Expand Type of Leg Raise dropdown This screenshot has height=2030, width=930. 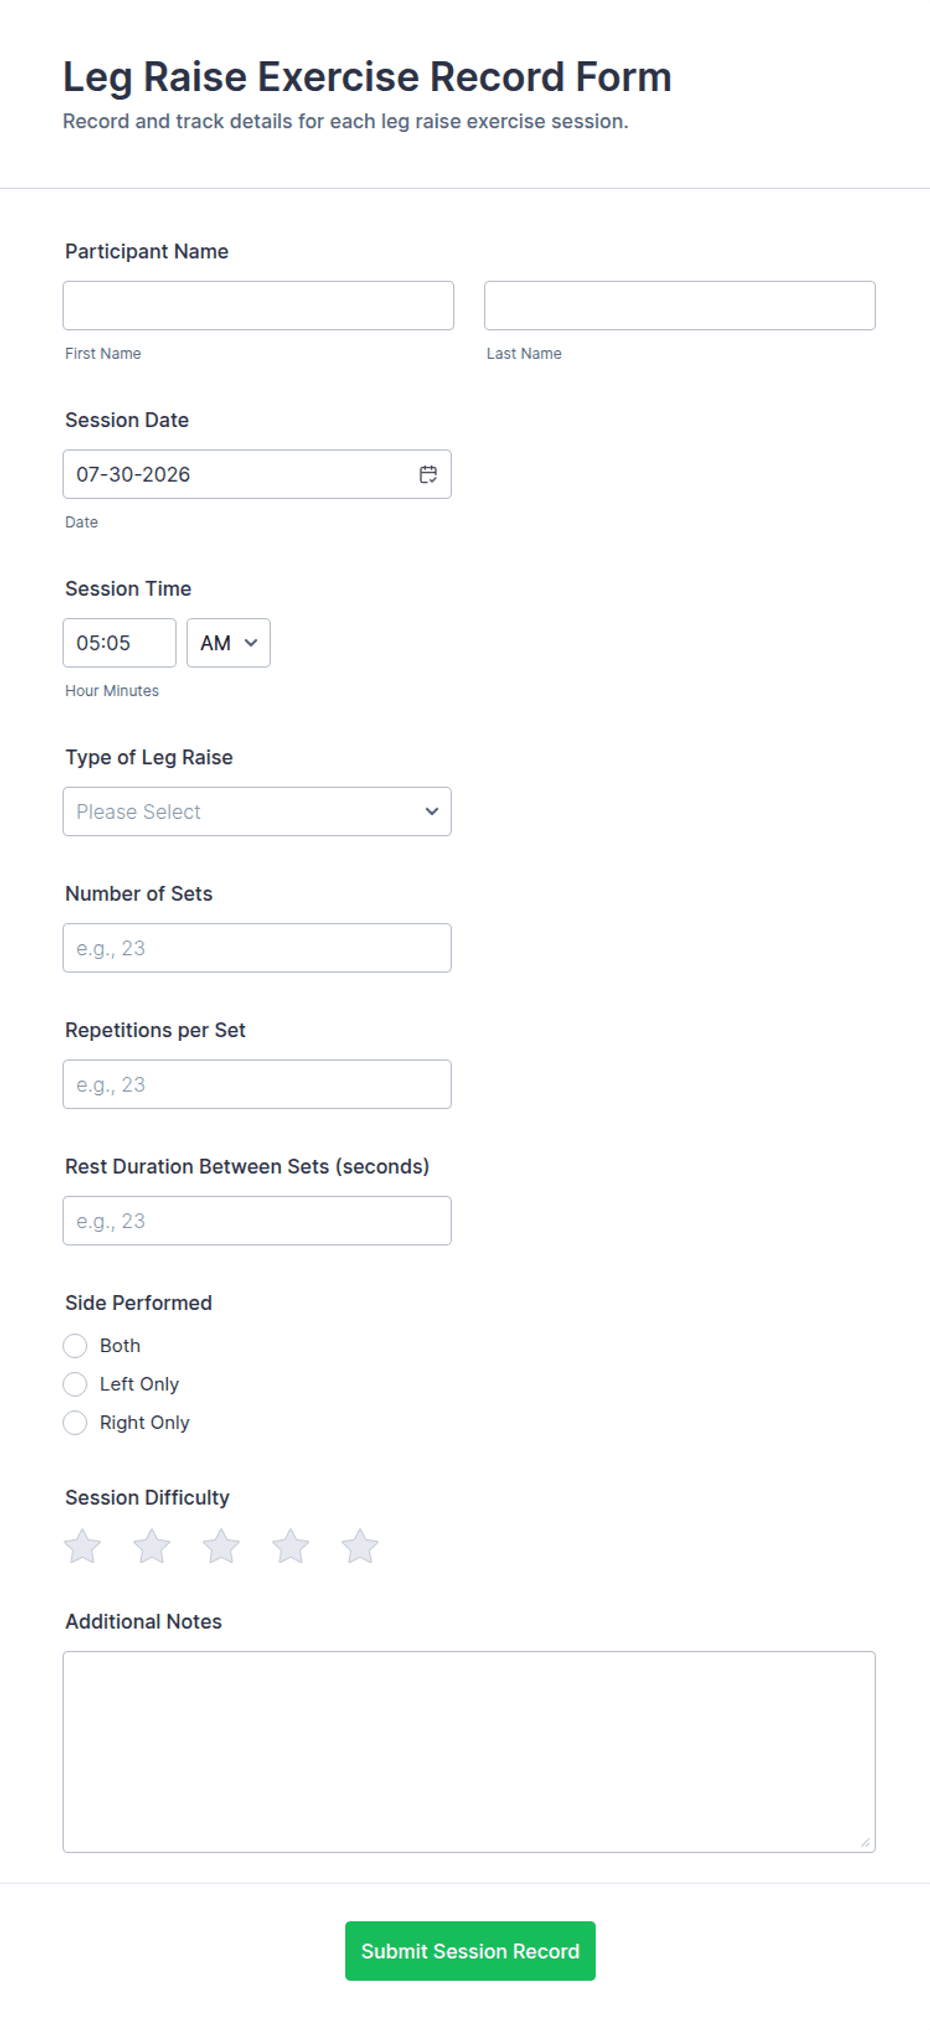point(257,812)
